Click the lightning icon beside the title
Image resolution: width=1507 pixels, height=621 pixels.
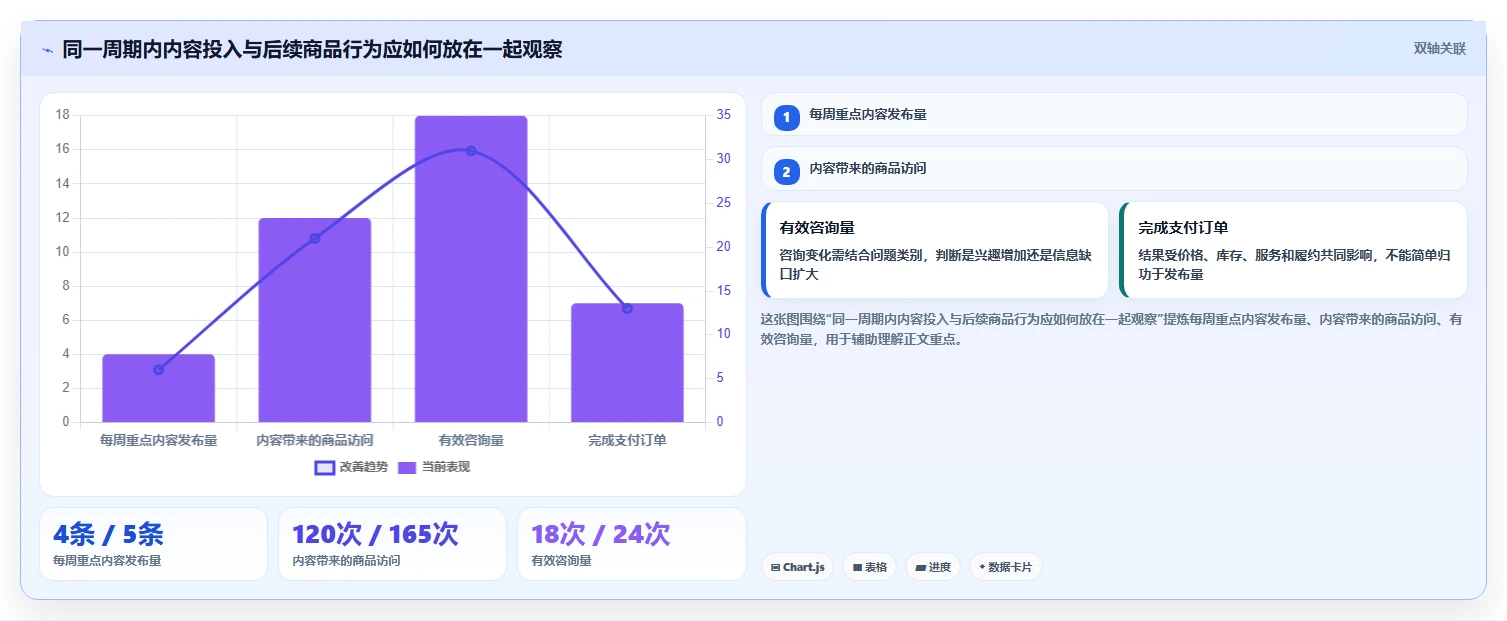[47, 49]
